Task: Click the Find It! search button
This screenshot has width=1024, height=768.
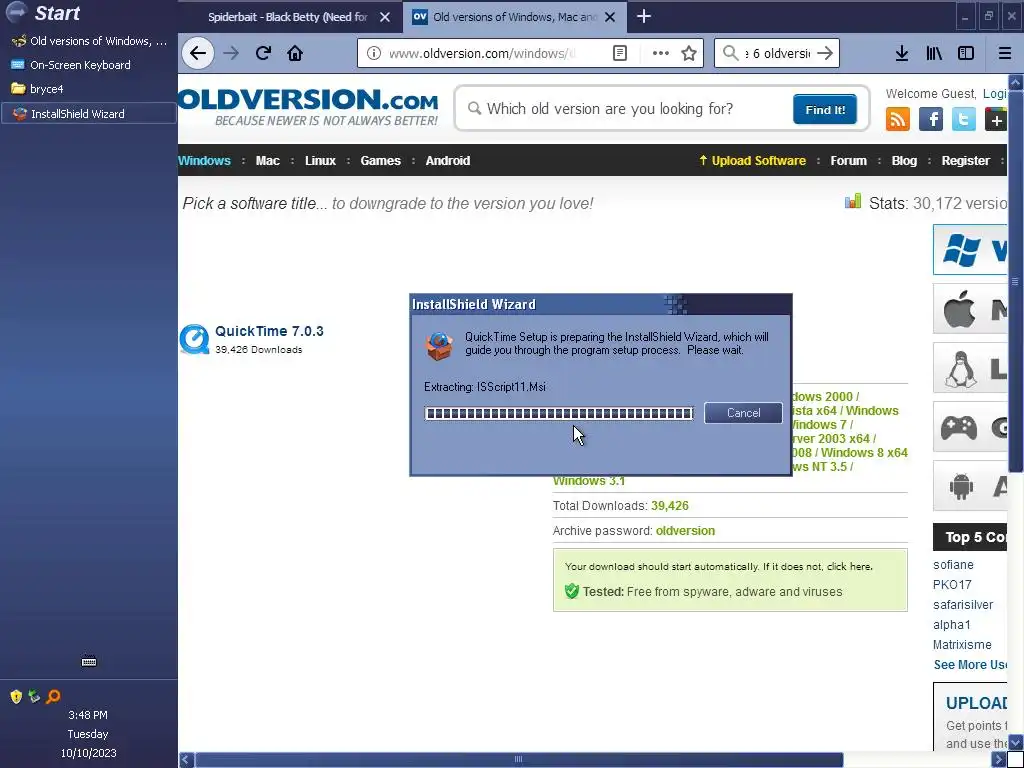Action: (x=825, y=109)
